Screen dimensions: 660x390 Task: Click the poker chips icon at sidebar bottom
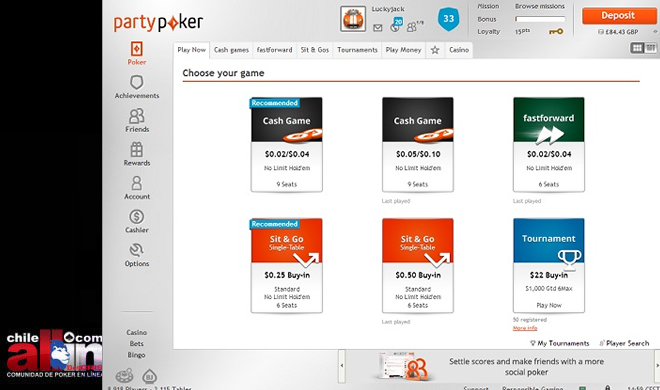[124, 375]
